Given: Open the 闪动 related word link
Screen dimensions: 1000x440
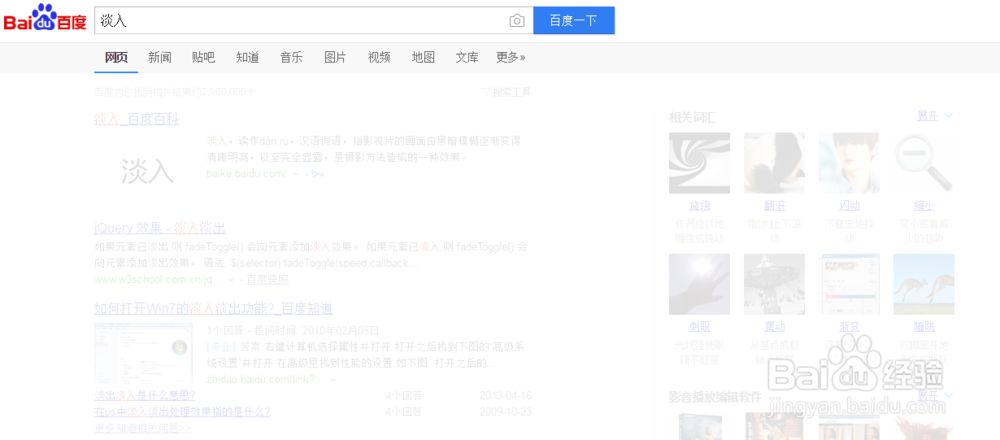Looking at the screenshot, I should tap(849, 205).
